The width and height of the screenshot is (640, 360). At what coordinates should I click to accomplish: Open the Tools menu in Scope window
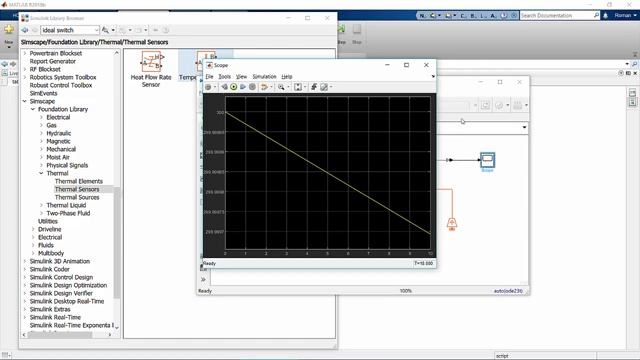click(x=224, y=77)
